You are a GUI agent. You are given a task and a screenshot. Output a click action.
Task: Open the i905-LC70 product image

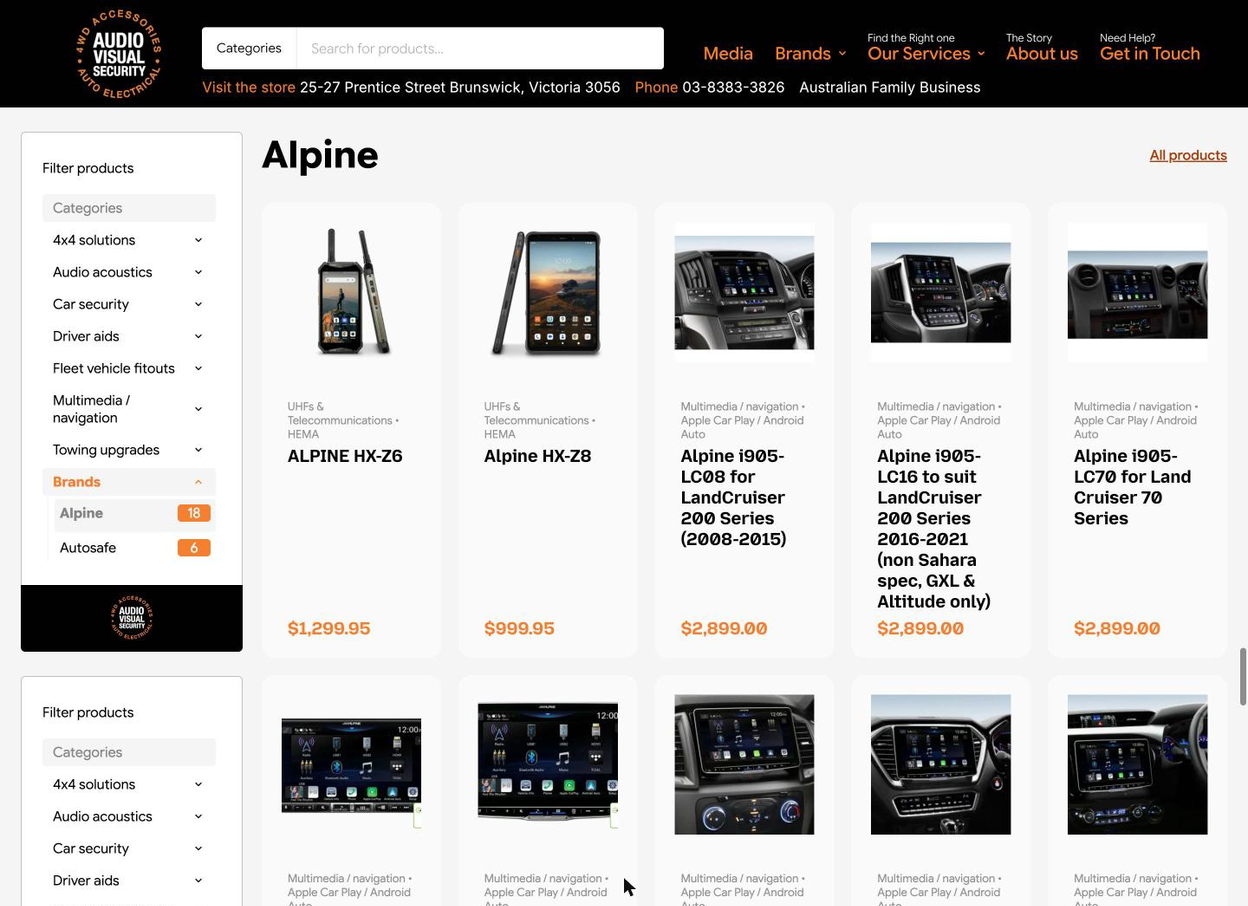(1137, 292)
